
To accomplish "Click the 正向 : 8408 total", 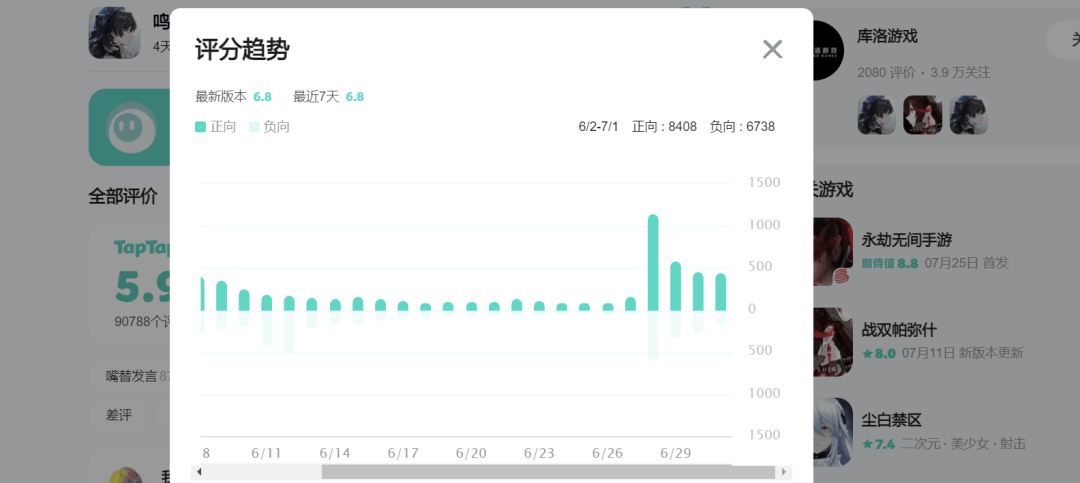I will point(665,127).
